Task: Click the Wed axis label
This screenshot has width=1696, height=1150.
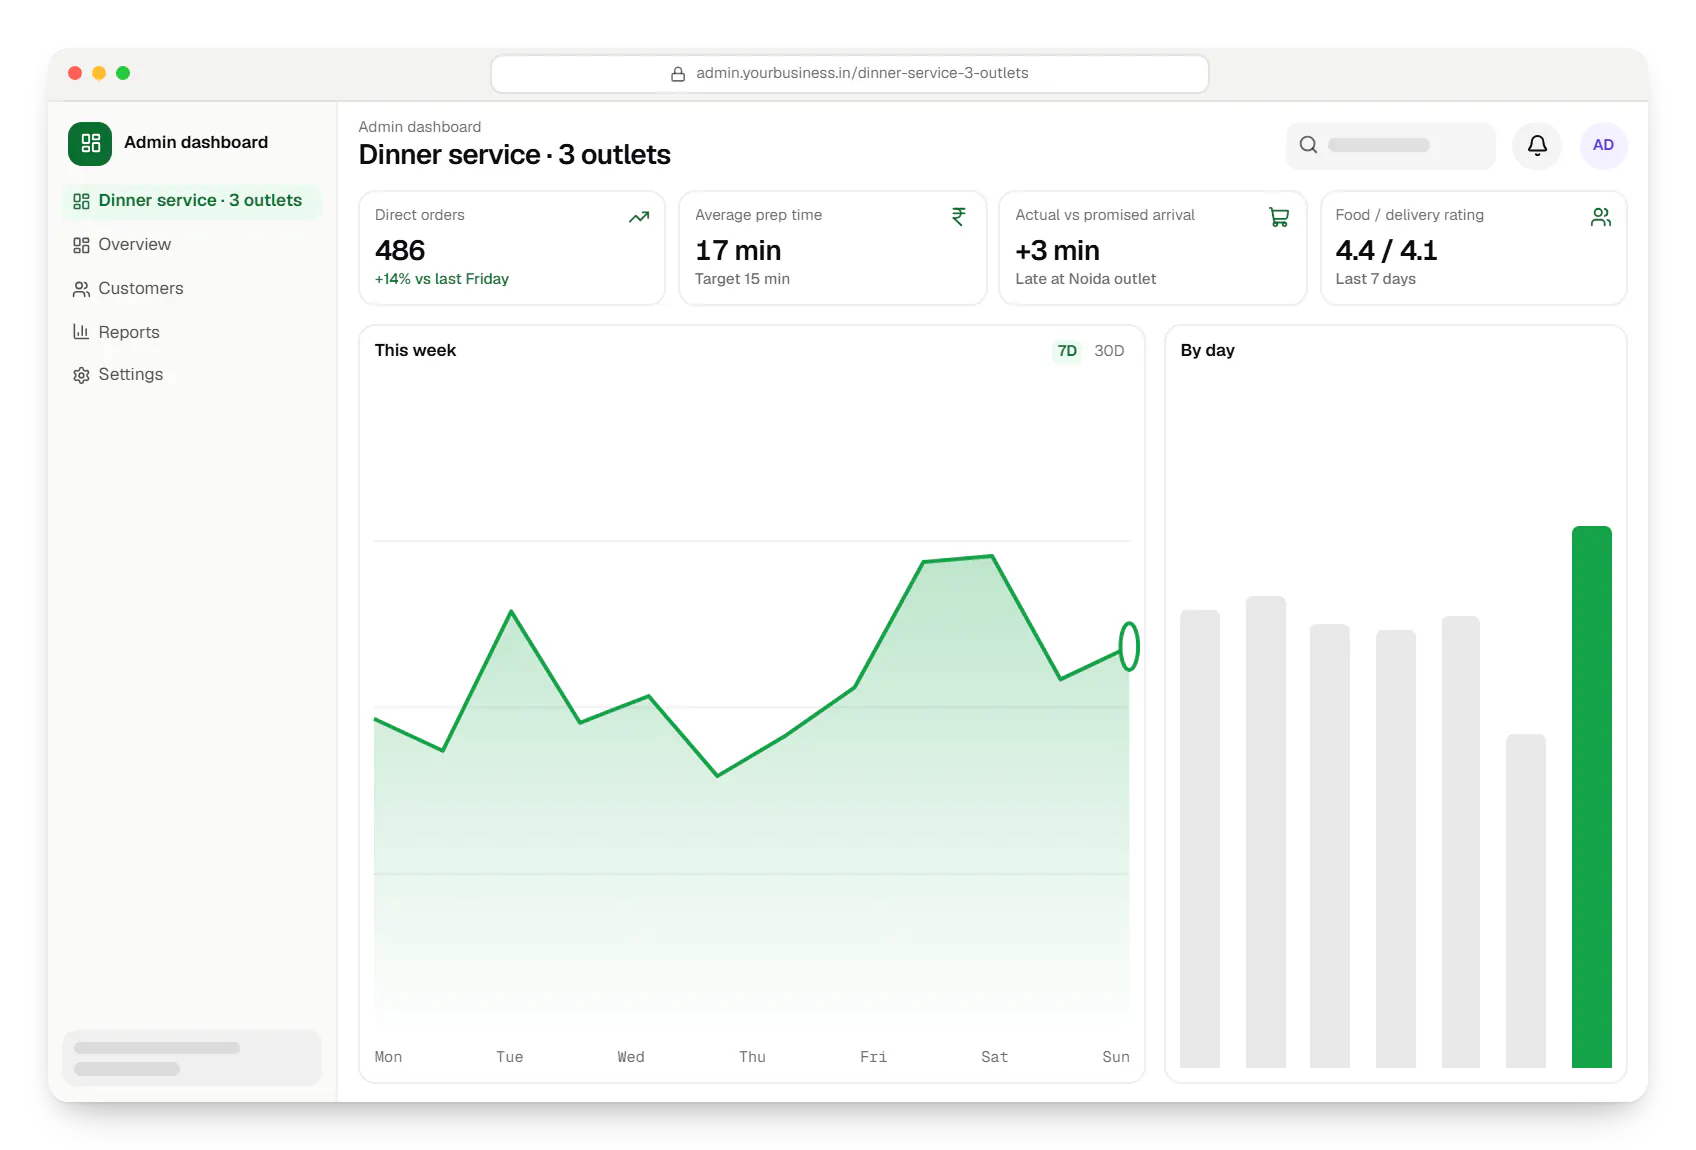Action: [x=631, y=1057]
